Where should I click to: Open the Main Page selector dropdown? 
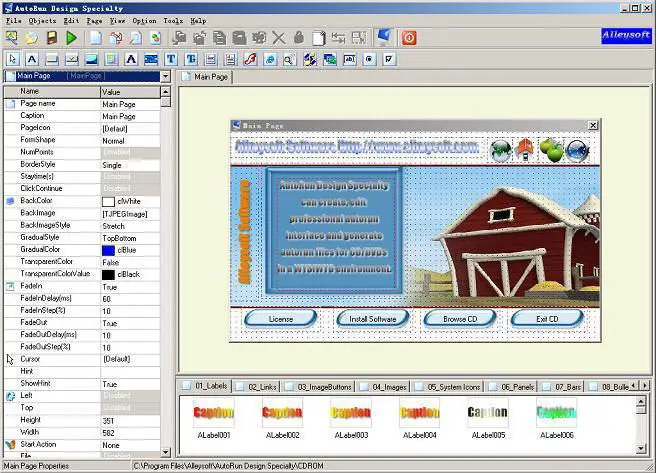[x=164, y=76]
